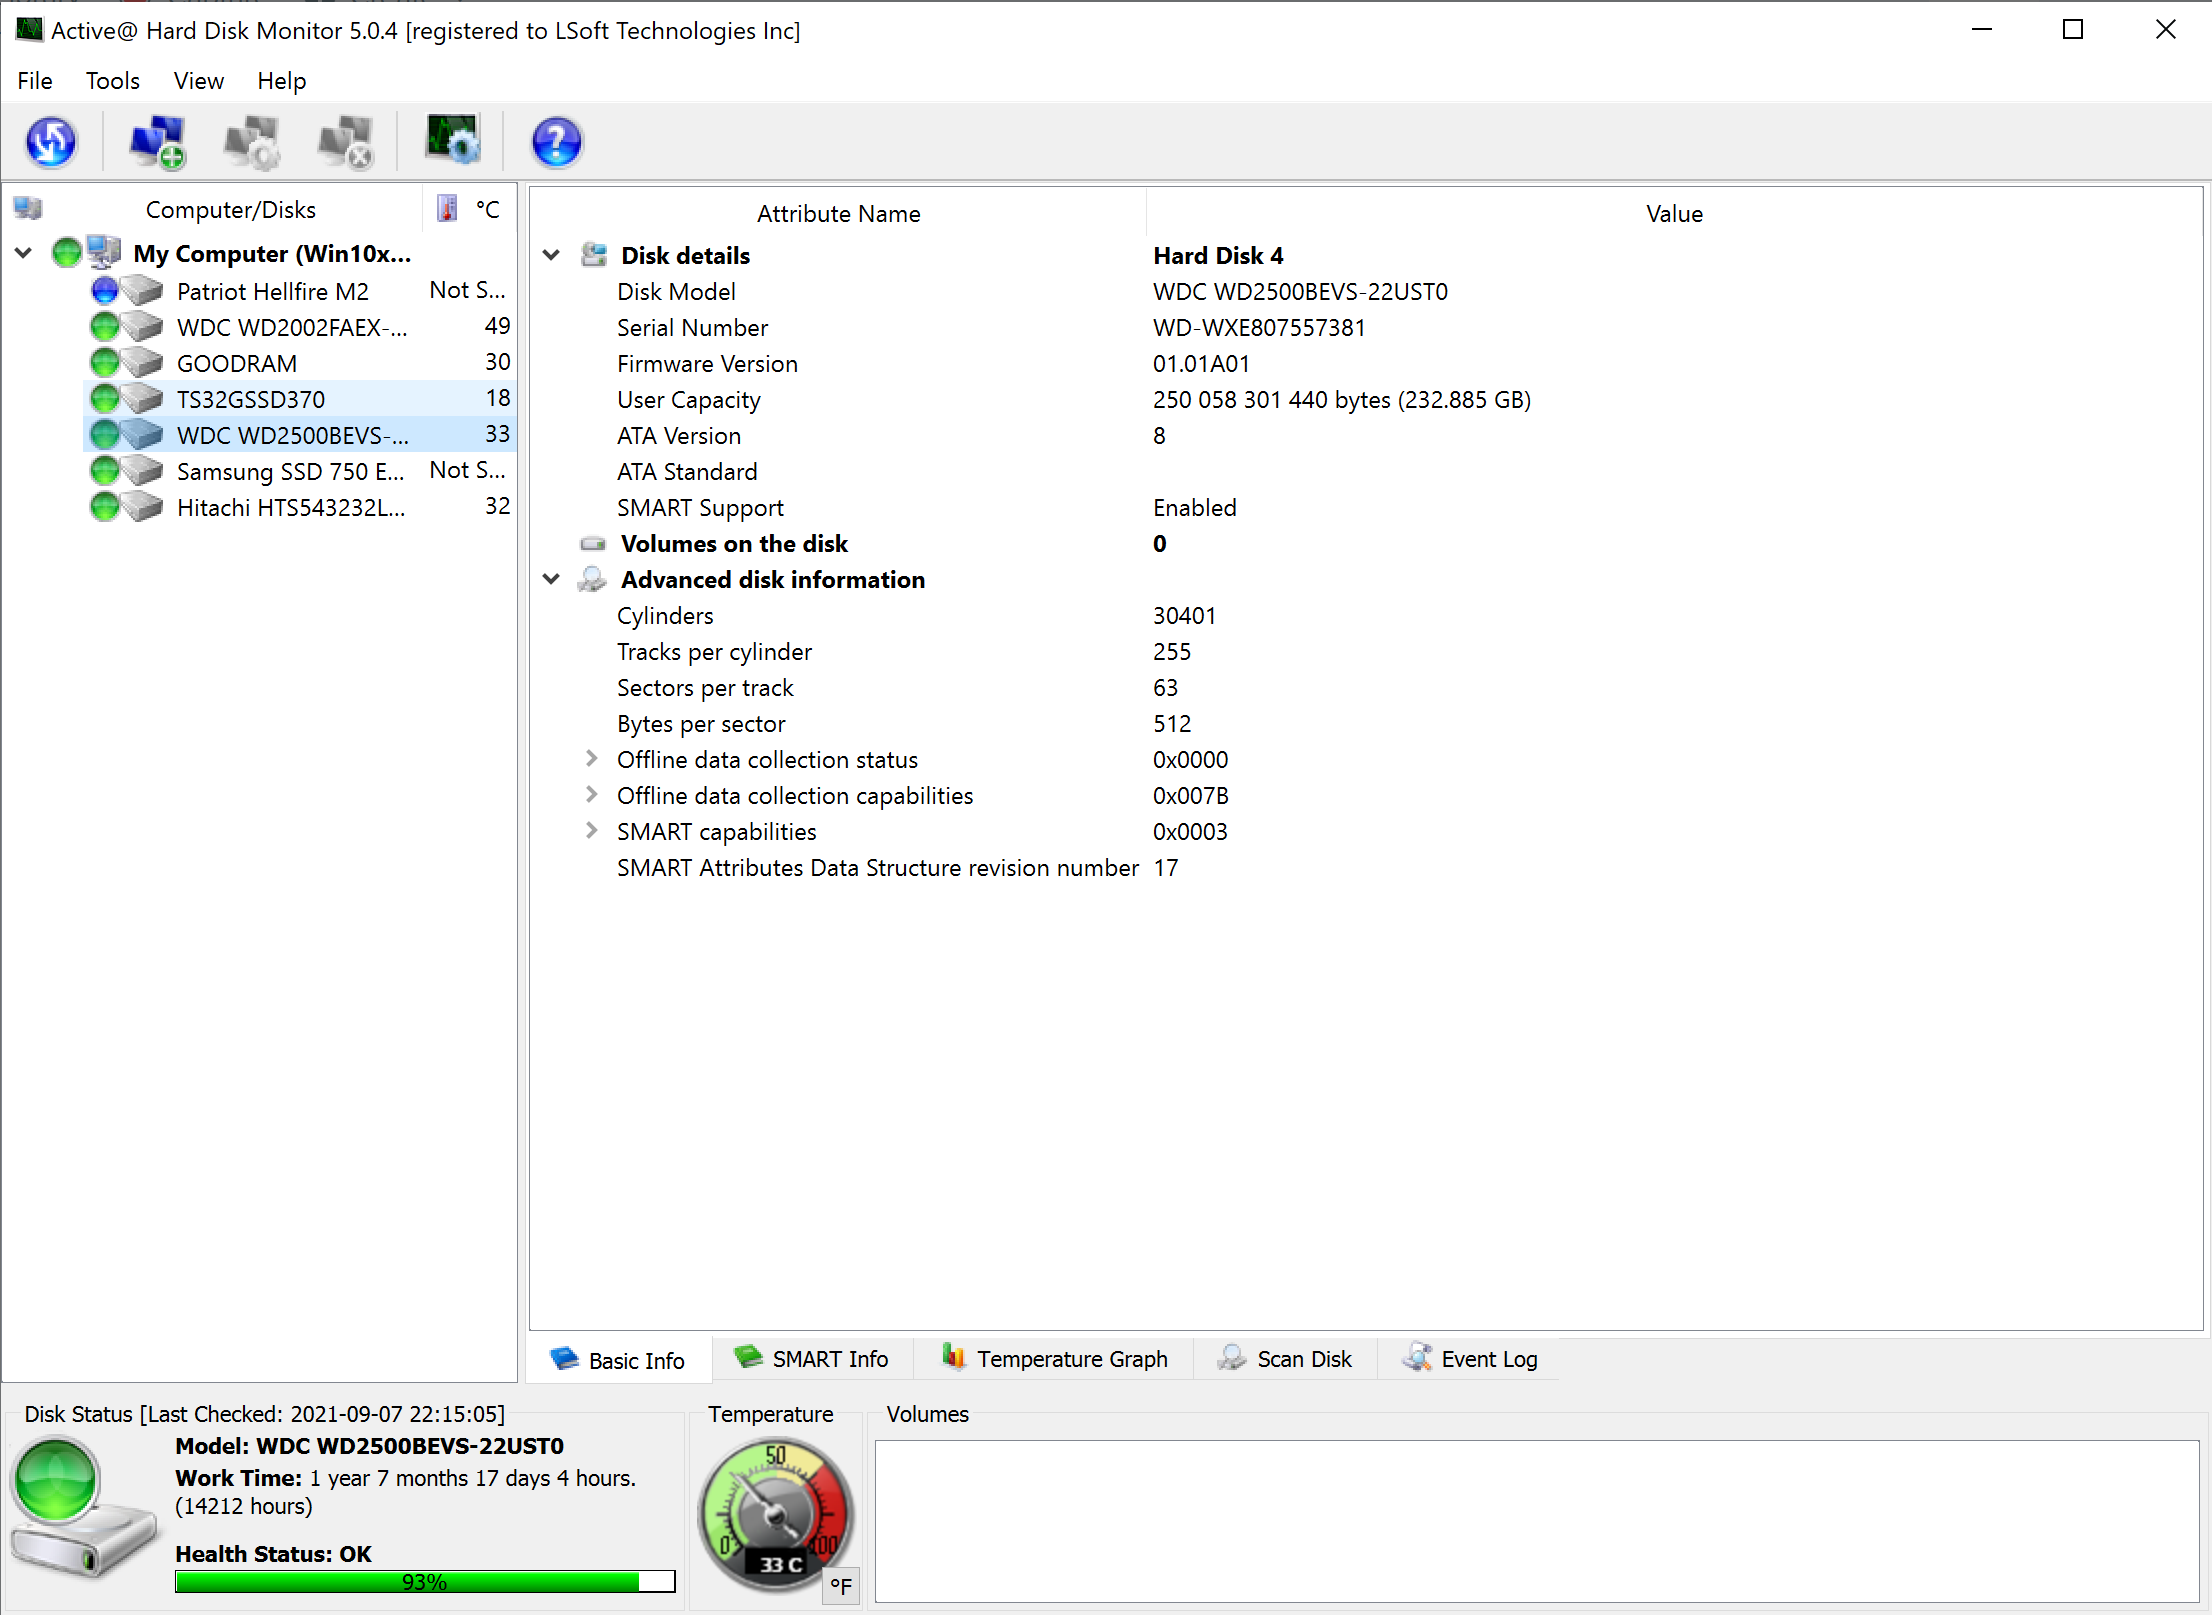Click the disk icon next to TS32GSSD370
This screenshot has height=1615, width=2212.
143,399
